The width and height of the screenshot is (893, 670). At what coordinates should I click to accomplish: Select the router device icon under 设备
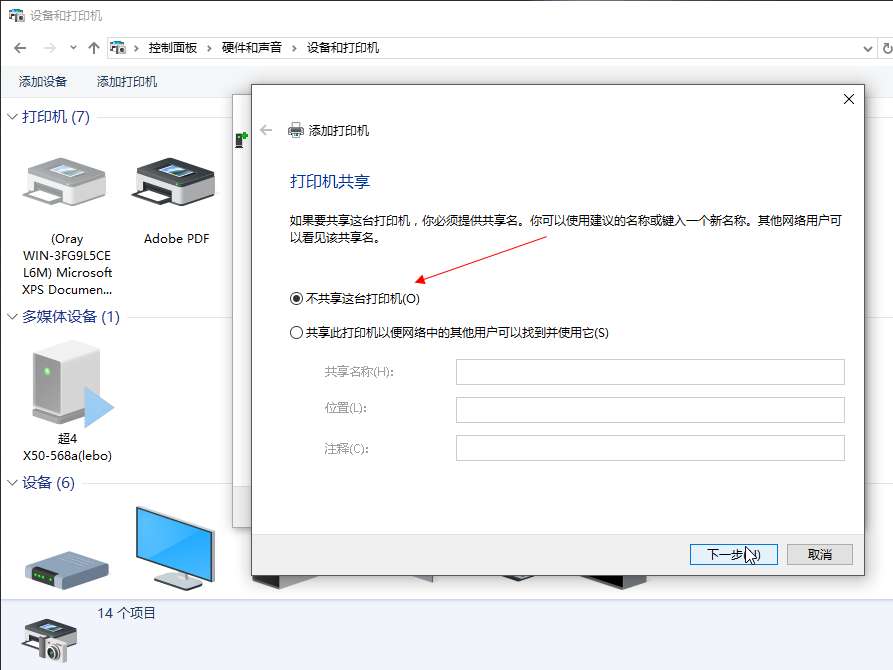pos(67,569)
